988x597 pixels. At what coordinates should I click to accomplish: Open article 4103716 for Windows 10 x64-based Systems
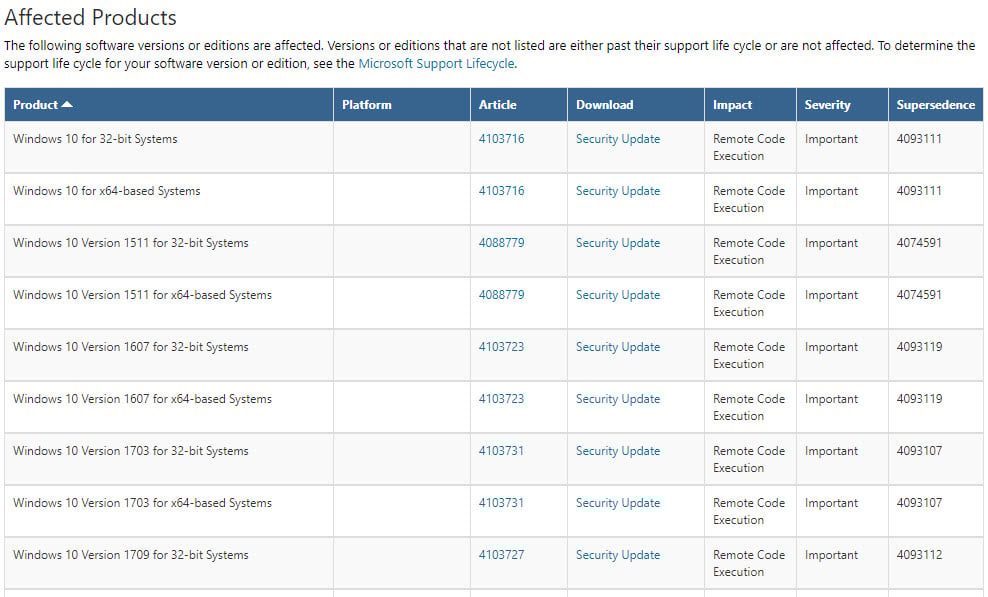501,190
